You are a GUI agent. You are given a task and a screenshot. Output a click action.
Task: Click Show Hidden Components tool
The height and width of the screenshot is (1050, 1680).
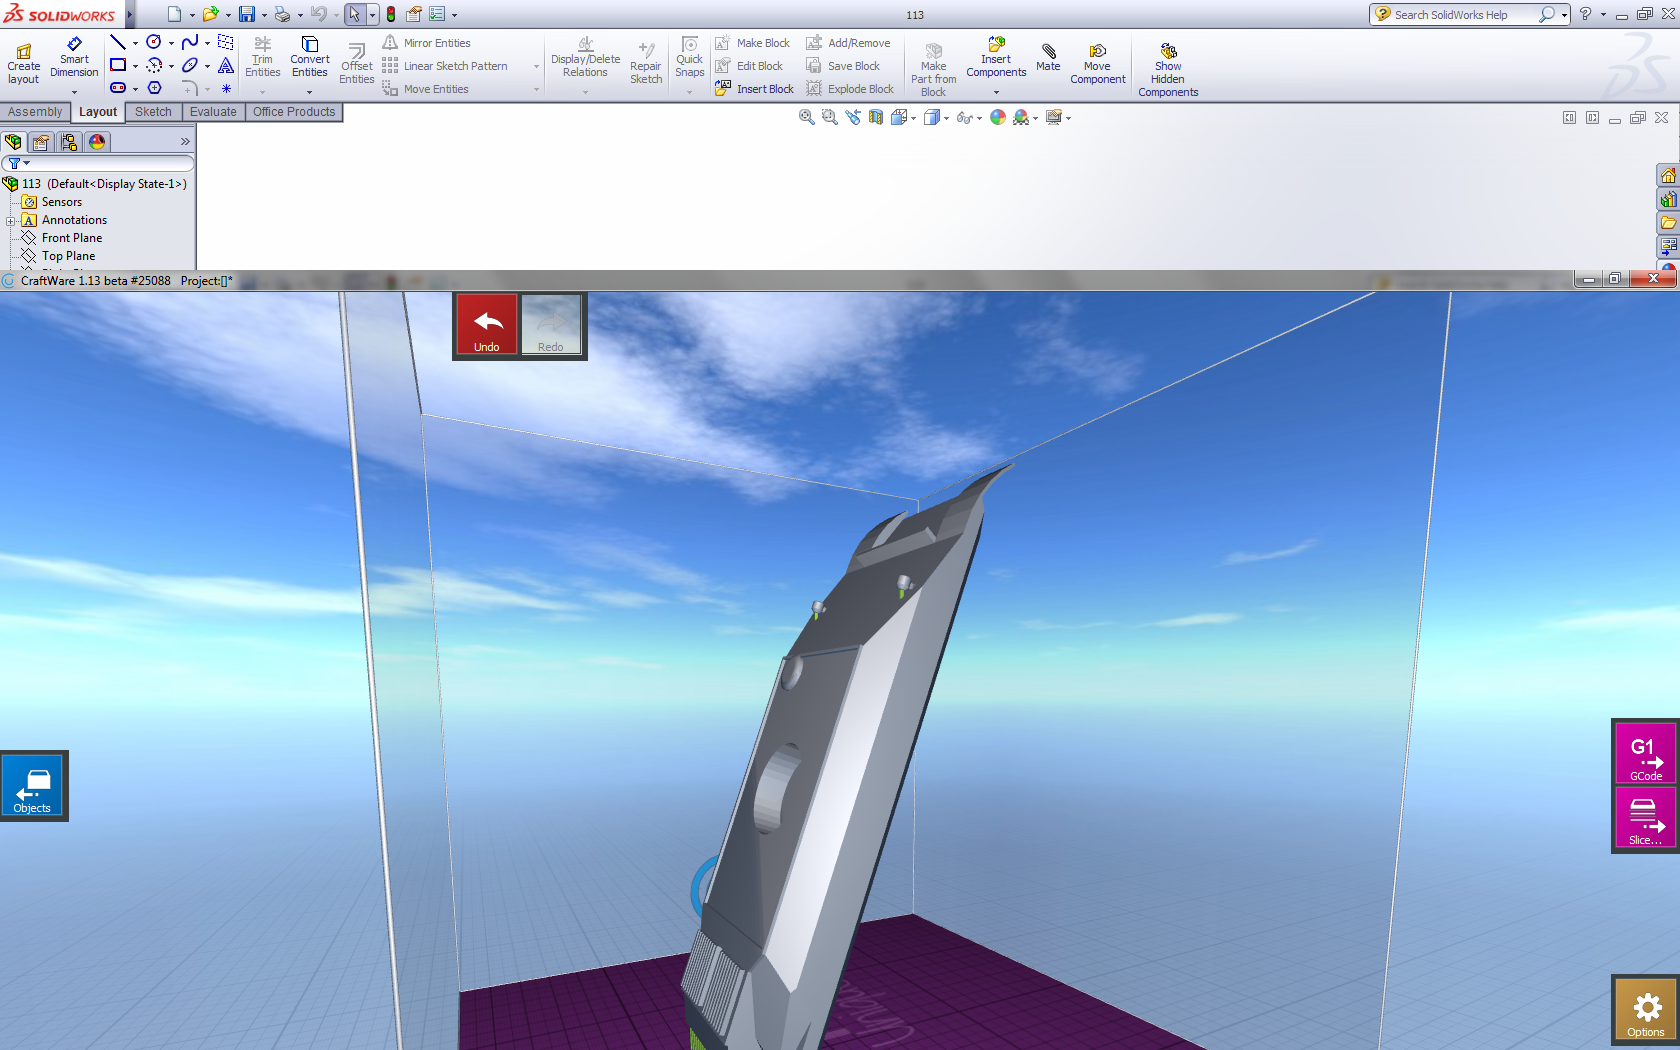pos(1168,70)
